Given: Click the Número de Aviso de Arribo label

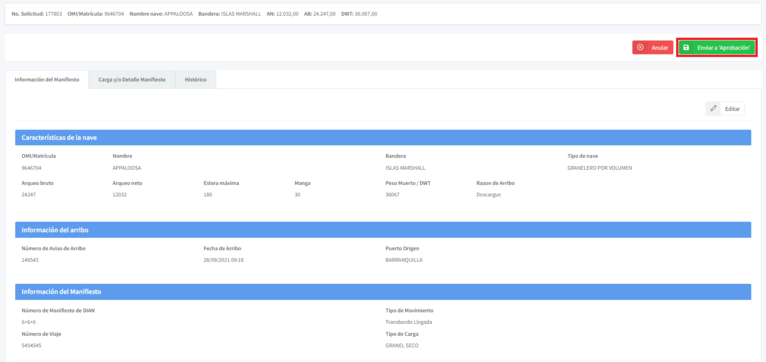Looking at the screenshot, I should pyautogui.click(x=54, y=248).
